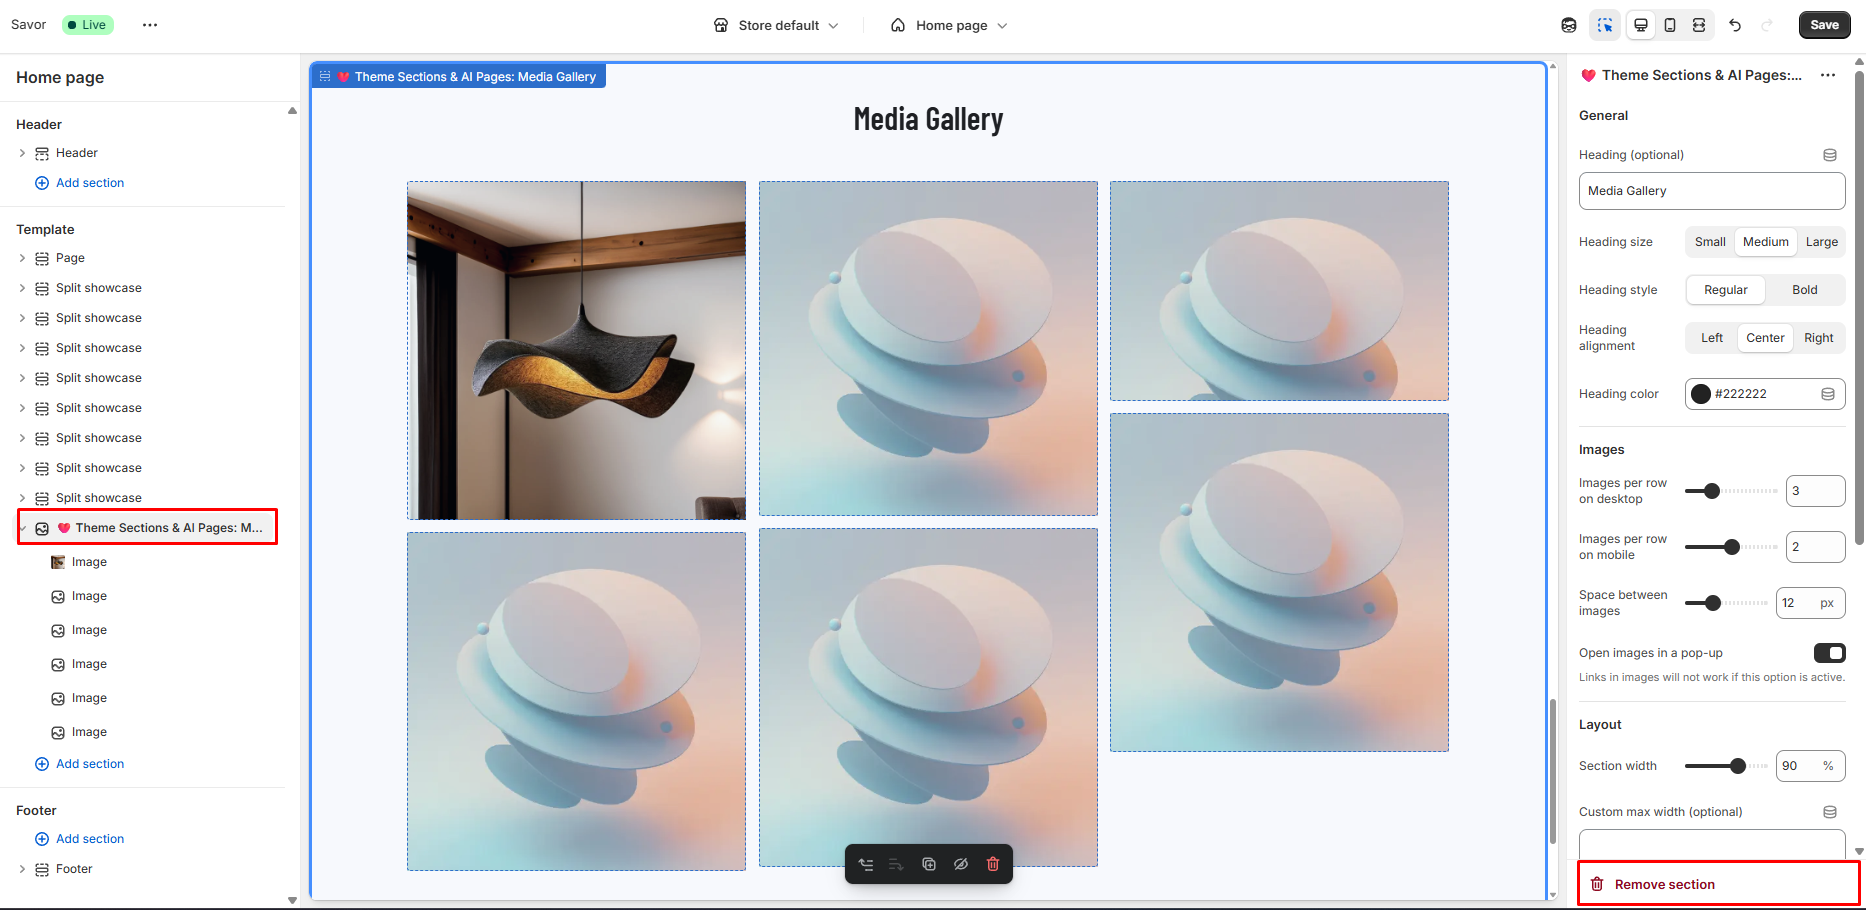
Task: Switch preview to desktop view
Action: click(1641, 25)
